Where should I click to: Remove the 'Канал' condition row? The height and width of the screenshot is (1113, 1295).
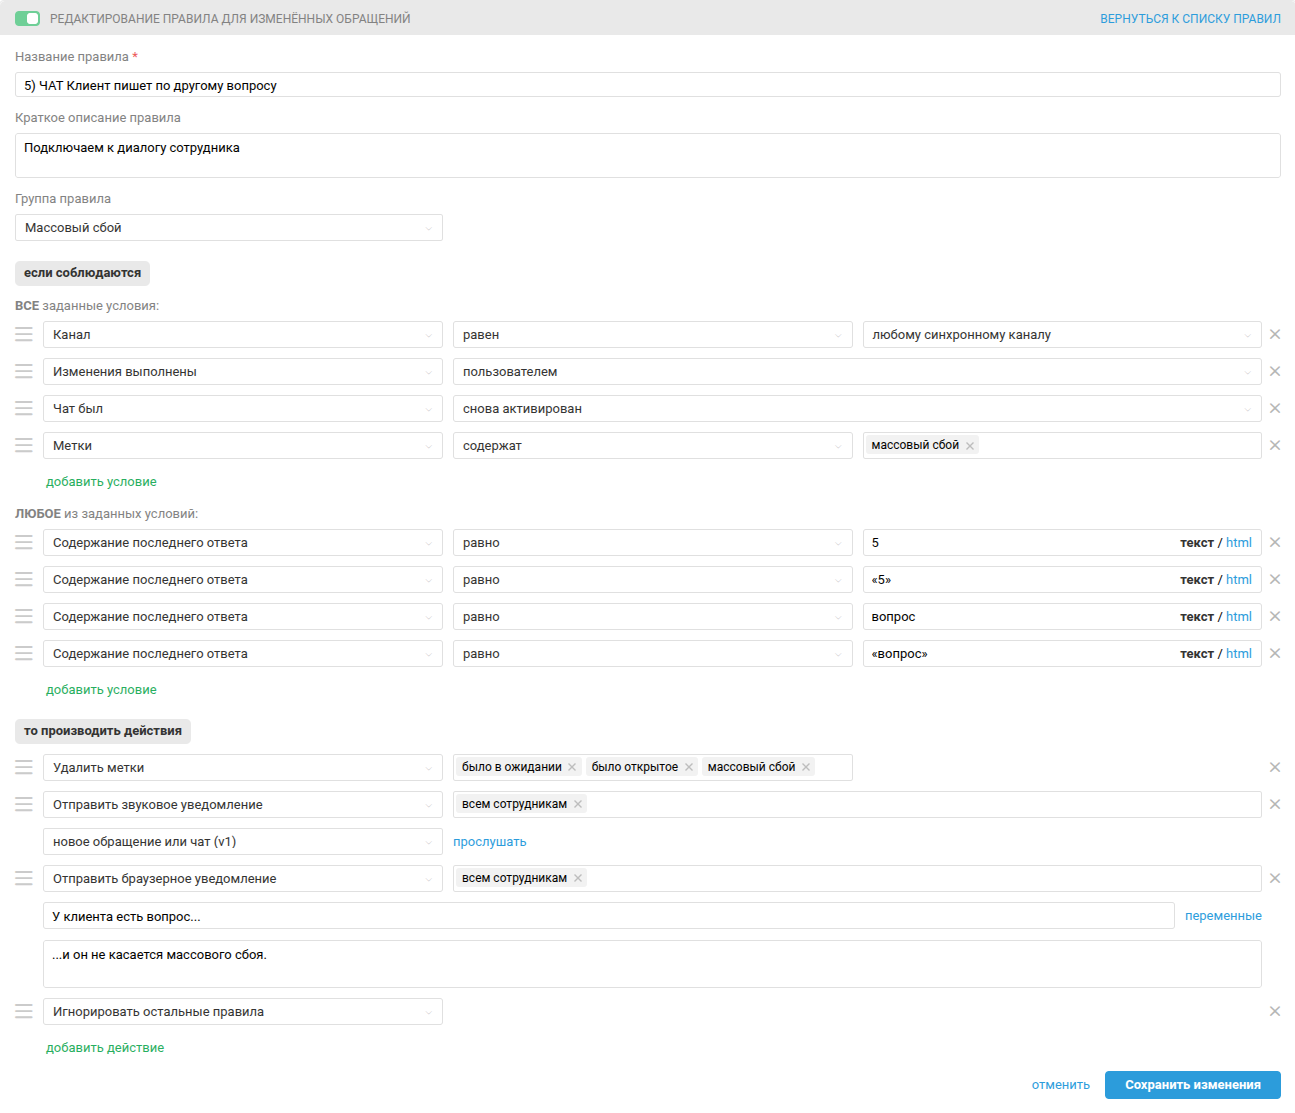tap(1275, 335)
